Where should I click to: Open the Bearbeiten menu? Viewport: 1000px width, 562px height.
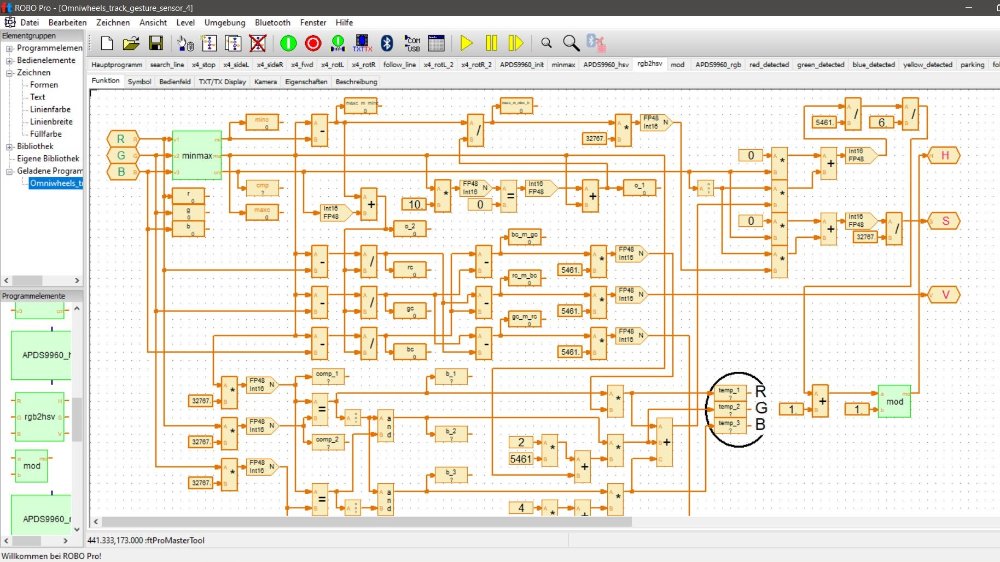(68, 22)
